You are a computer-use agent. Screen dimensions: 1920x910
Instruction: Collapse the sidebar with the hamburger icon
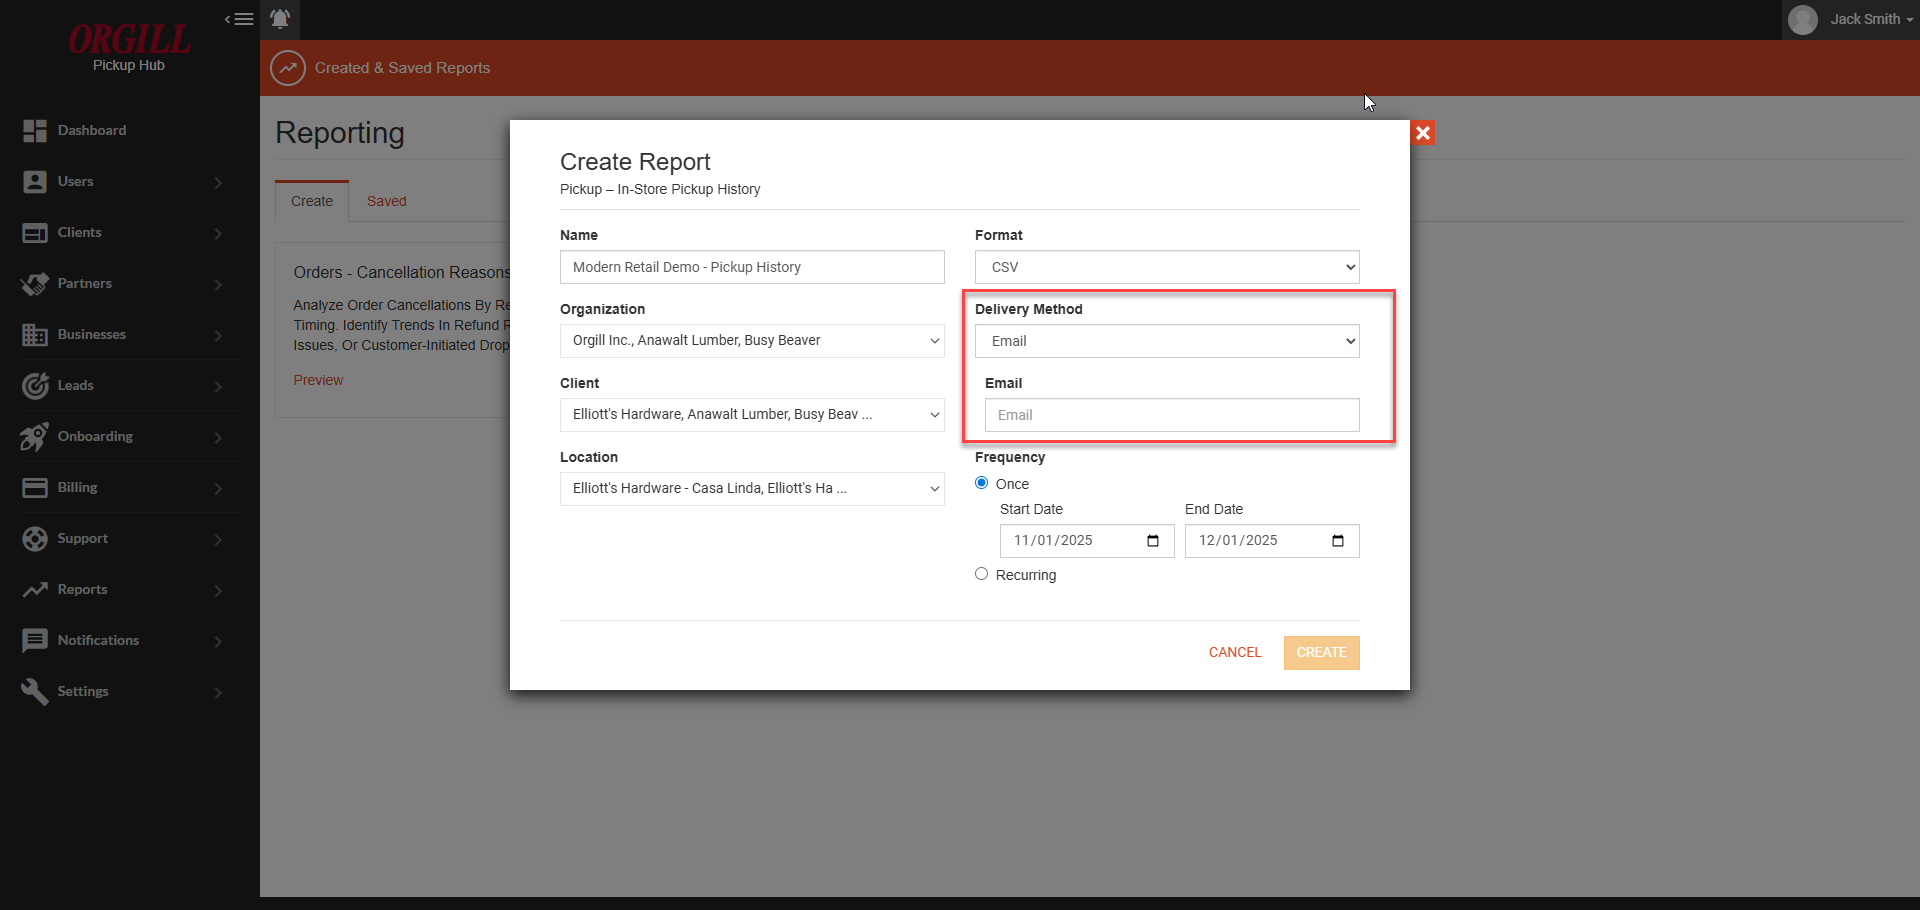coord(239,19)
